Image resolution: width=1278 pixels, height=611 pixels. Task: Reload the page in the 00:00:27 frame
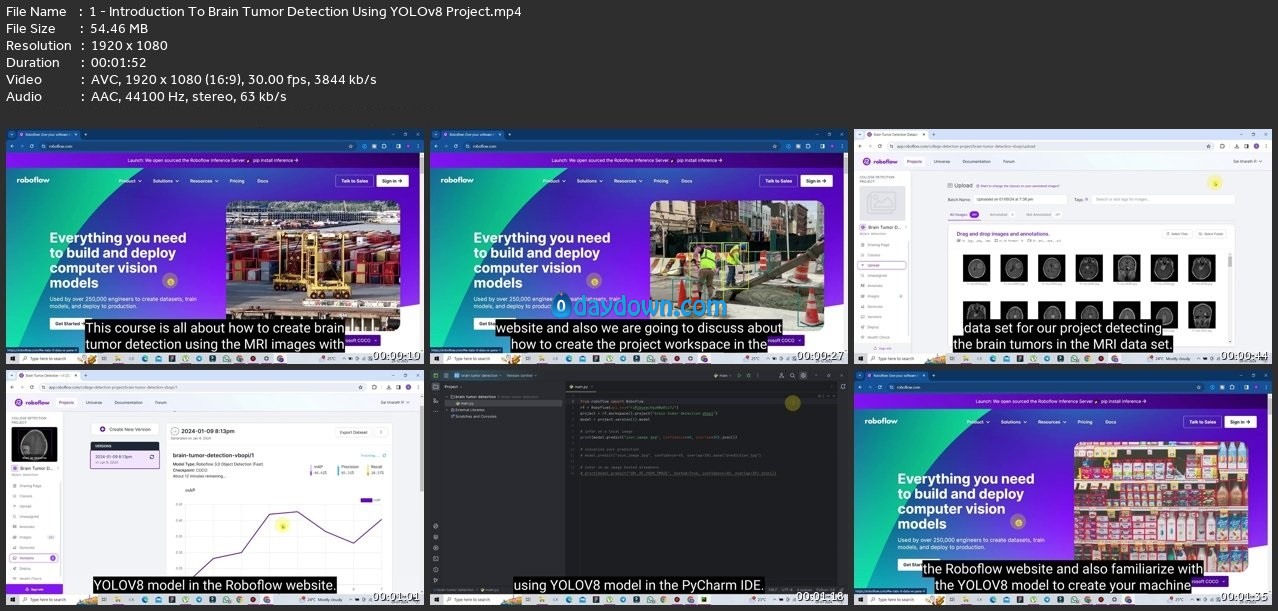454,146
